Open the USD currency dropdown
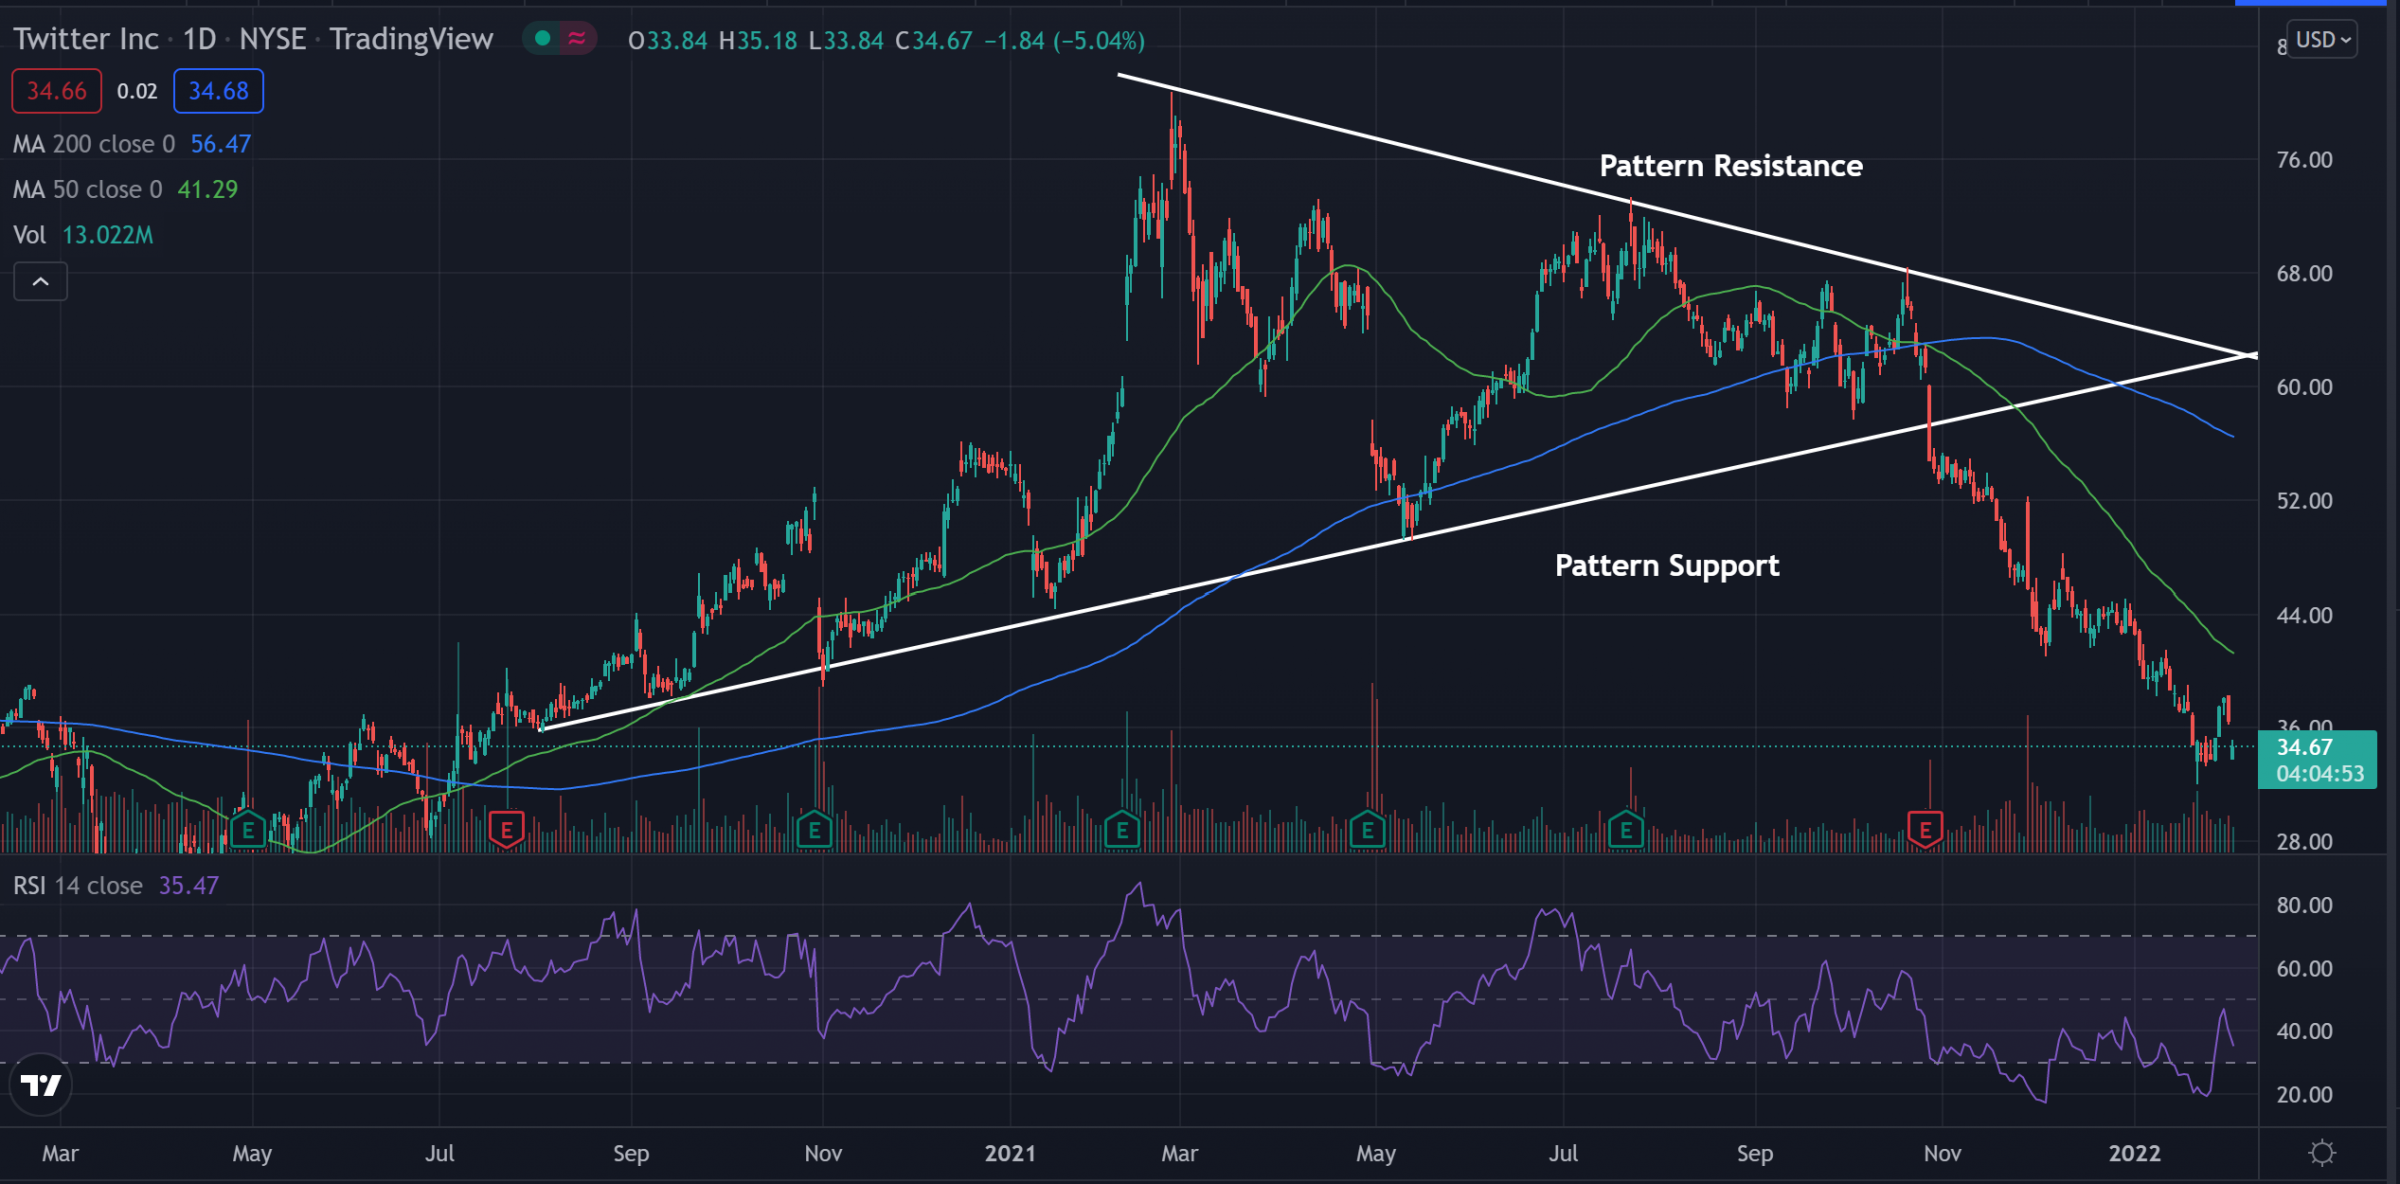Screen dimensions: 2400x1184 pos(2322,40)
